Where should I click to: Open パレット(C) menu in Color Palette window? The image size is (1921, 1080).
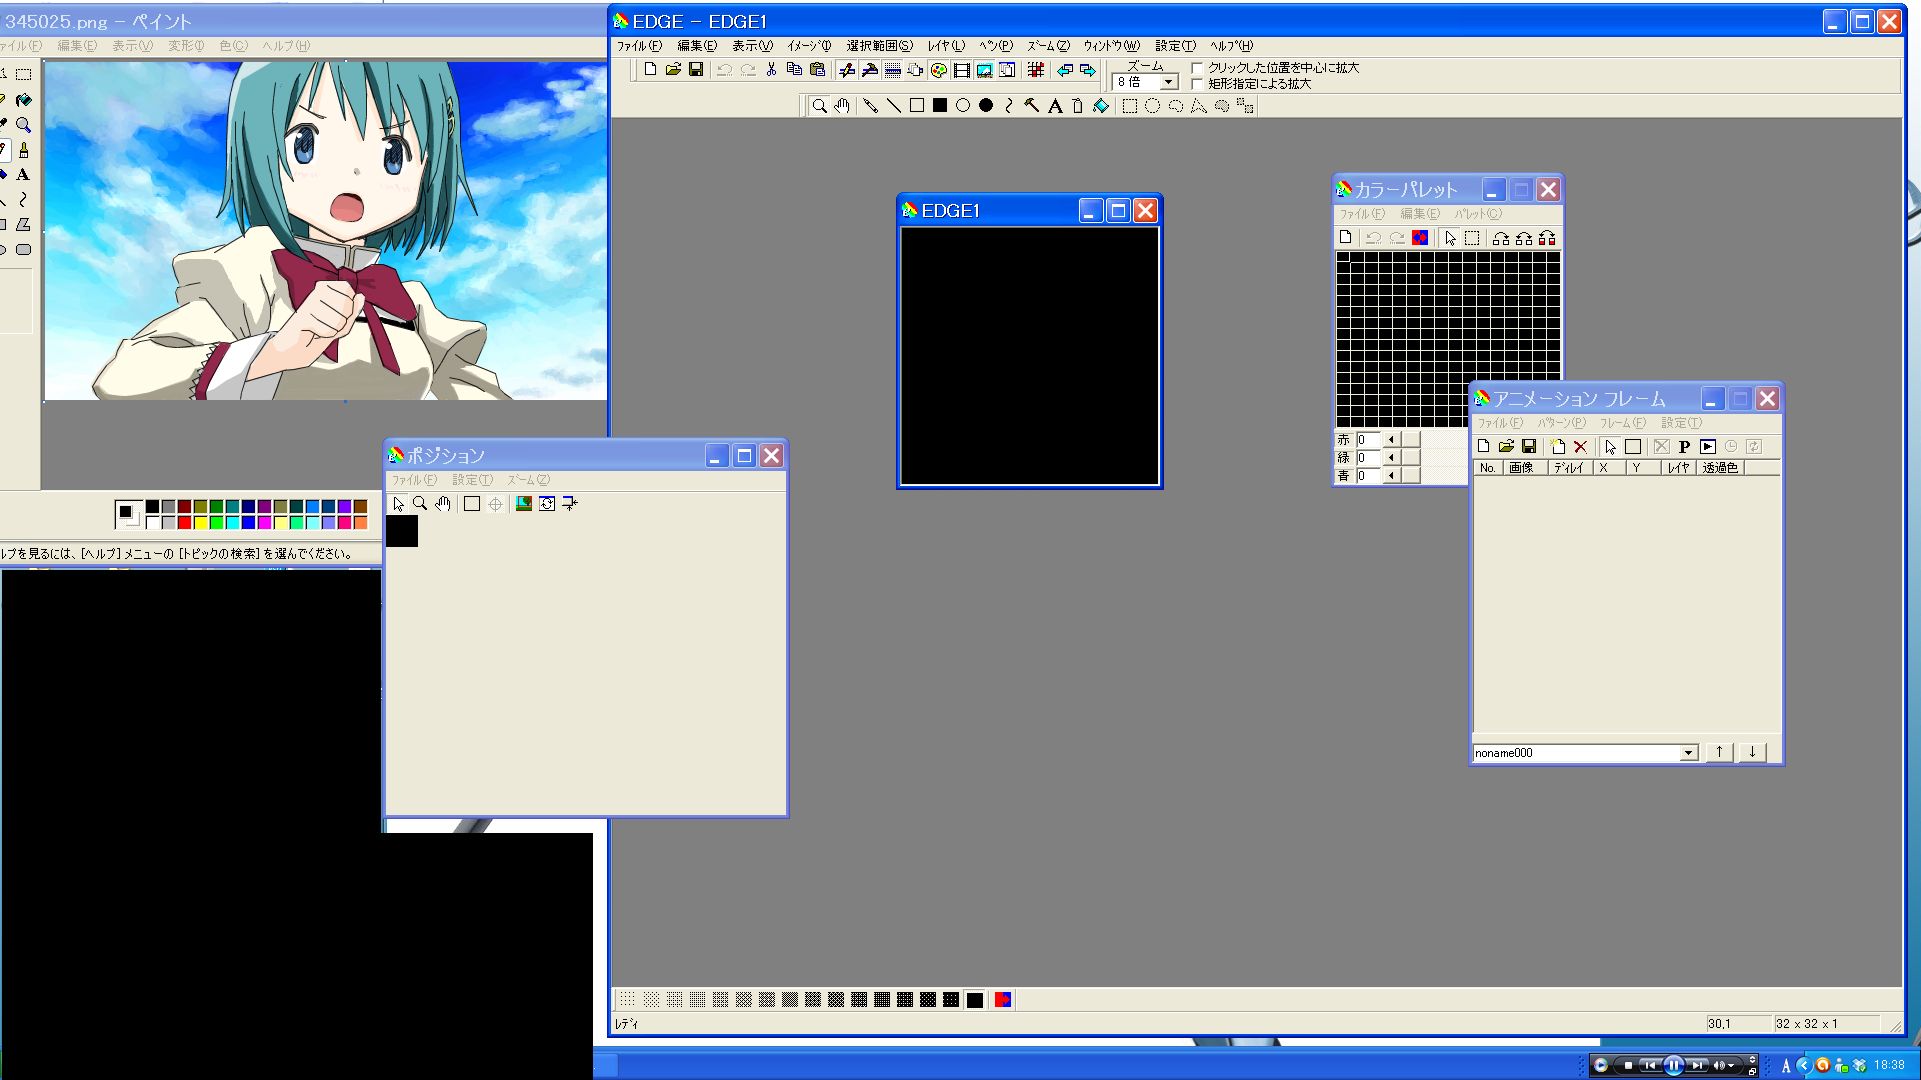pos(1477,214)
